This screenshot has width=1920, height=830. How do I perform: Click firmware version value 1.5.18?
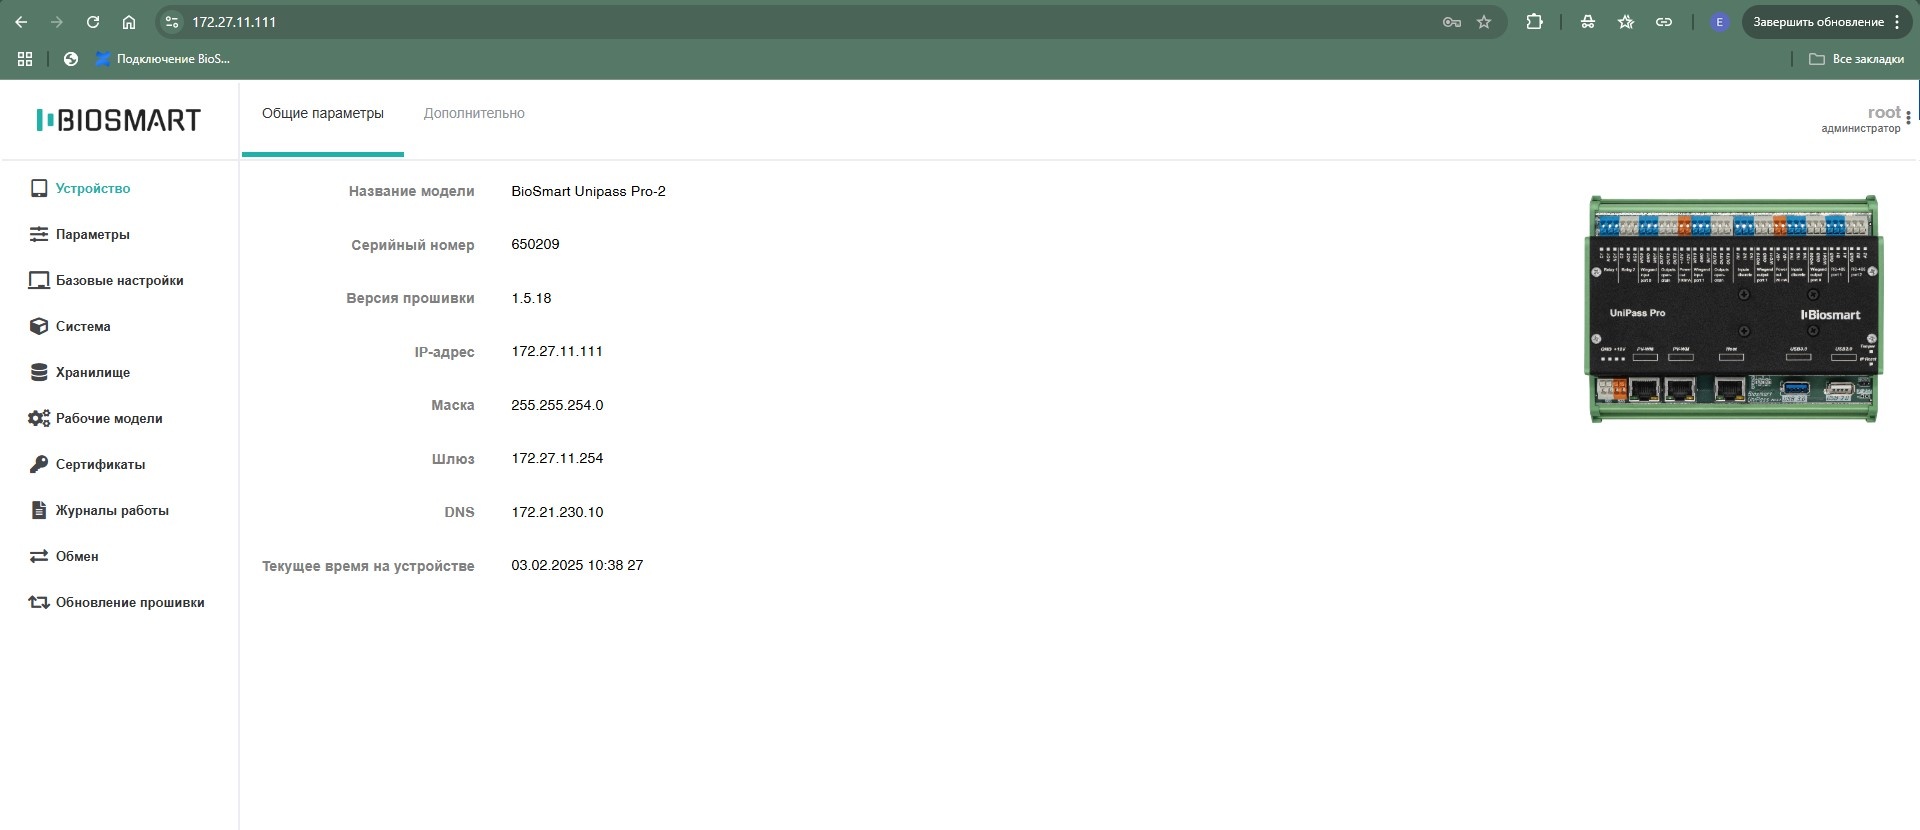(x=531, y=298)
